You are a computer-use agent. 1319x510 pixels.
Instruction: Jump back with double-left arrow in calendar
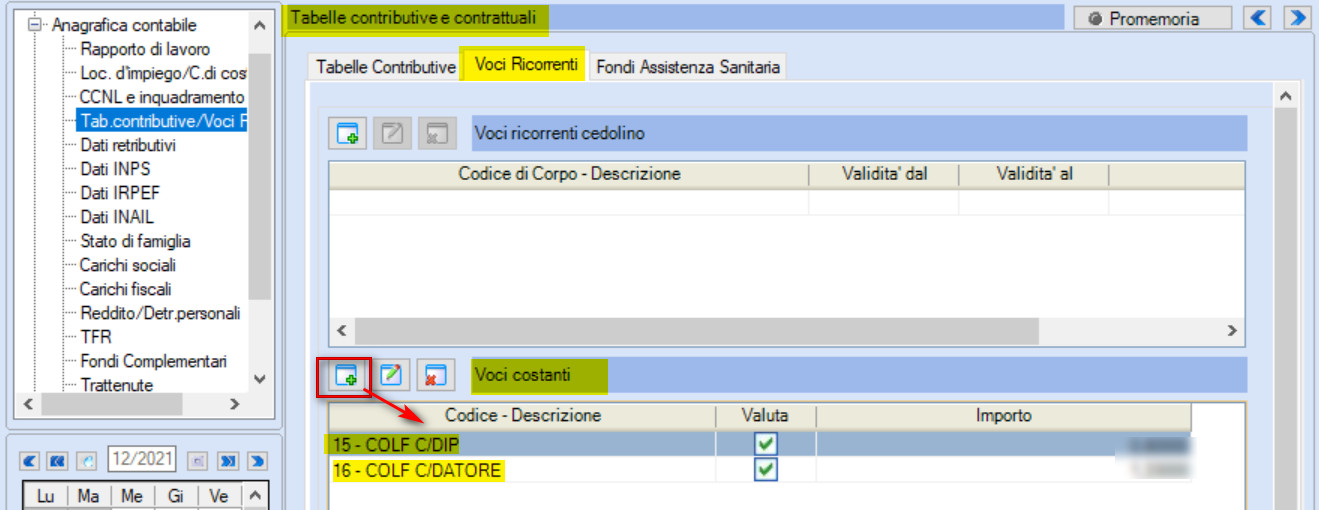click(x=57, y=461)
